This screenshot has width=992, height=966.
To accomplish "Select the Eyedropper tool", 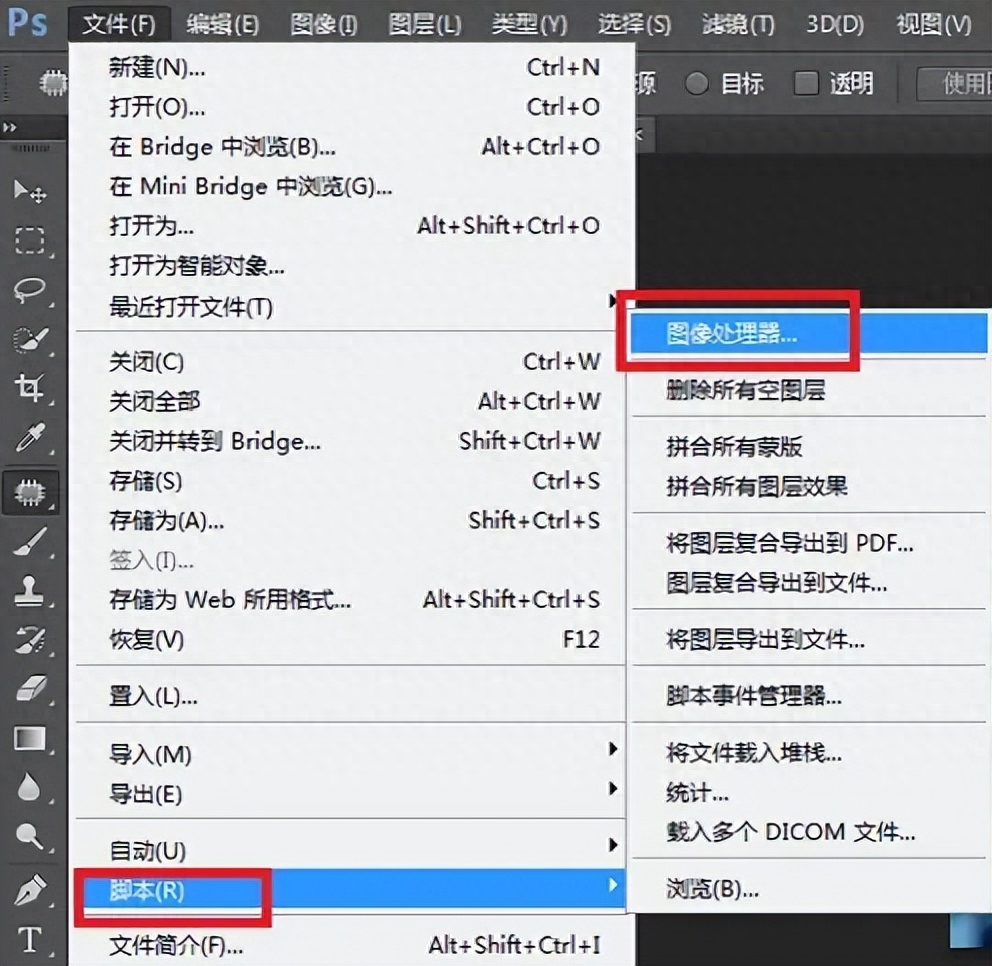I will point(30,437).
